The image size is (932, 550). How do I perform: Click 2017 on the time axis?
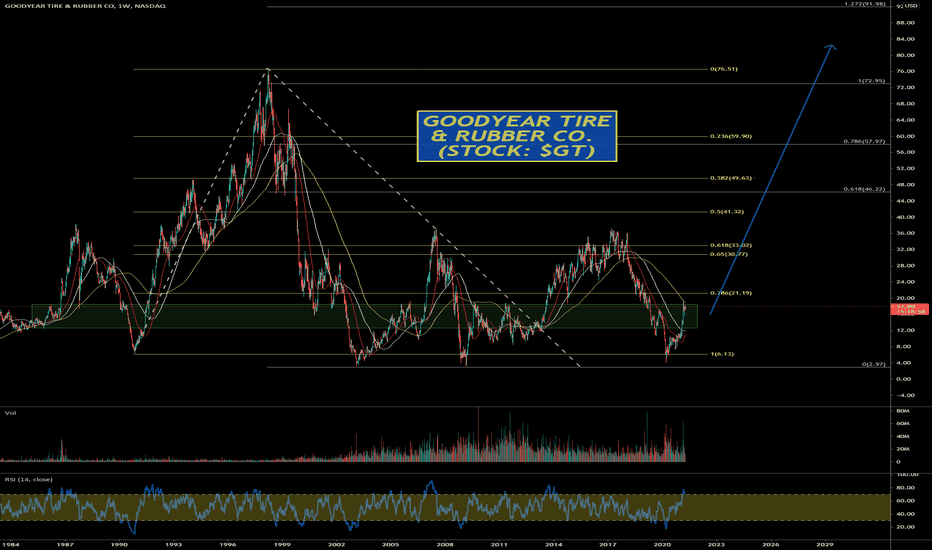pos(607,544)
